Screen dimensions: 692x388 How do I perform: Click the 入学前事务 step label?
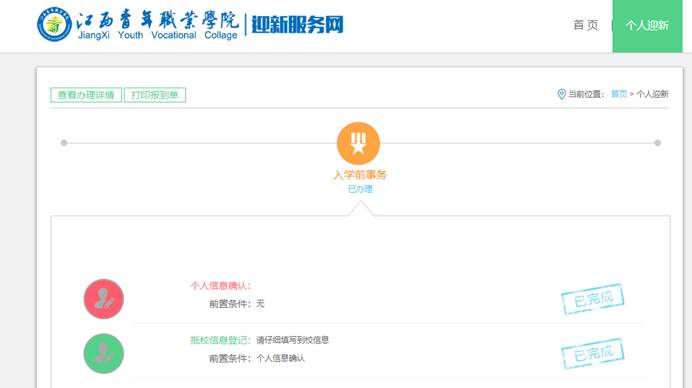[360, 175]
